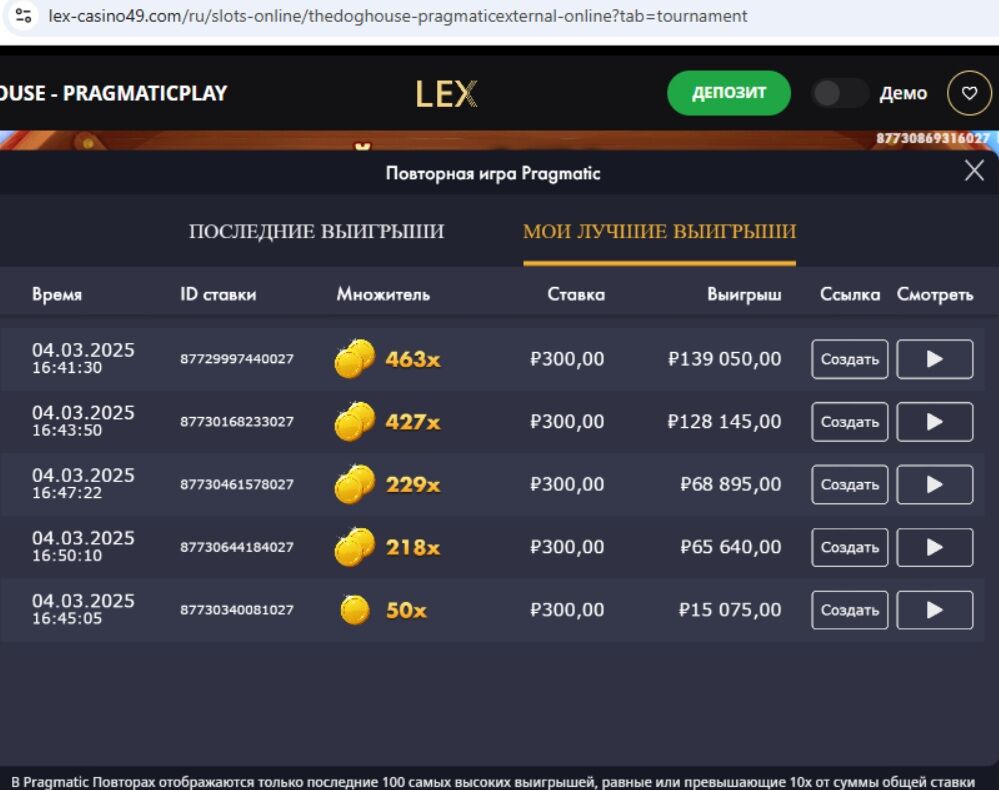Create link for ₽68 895,00 win

tap(849, 485)
